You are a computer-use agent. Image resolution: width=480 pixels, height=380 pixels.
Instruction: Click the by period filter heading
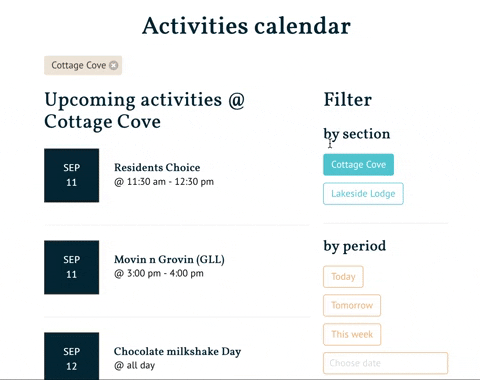[355, 246]
